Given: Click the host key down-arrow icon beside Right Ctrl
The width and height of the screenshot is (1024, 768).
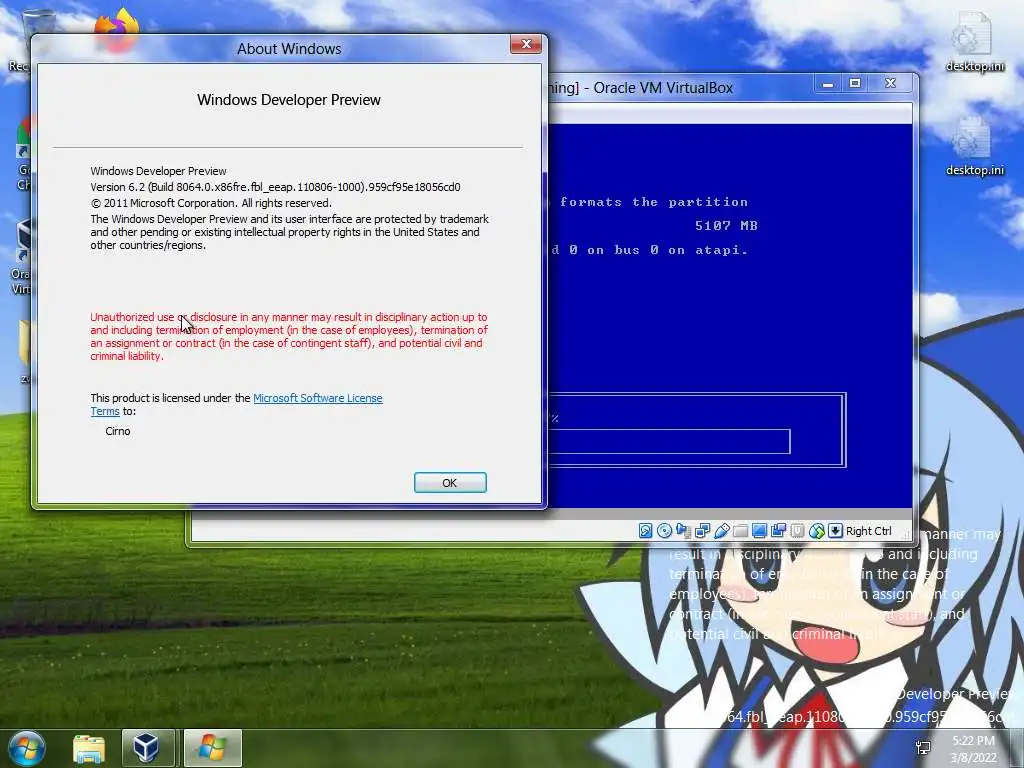Looking at the screenshot, I should coord(835,531).
